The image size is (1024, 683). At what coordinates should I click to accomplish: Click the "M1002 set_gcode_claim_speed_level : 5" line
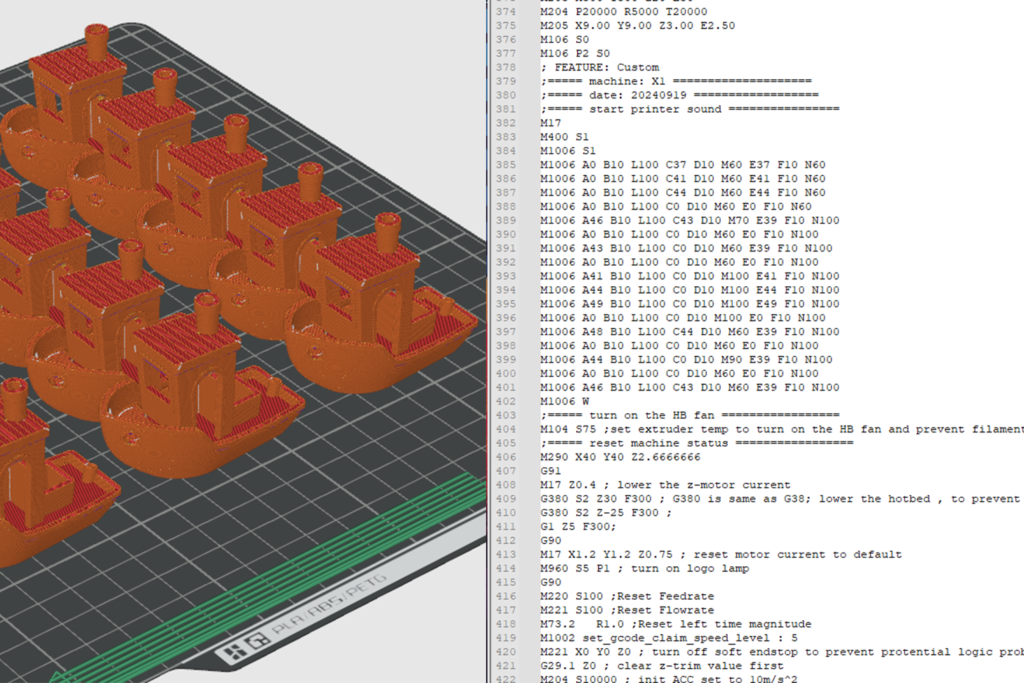669,639
